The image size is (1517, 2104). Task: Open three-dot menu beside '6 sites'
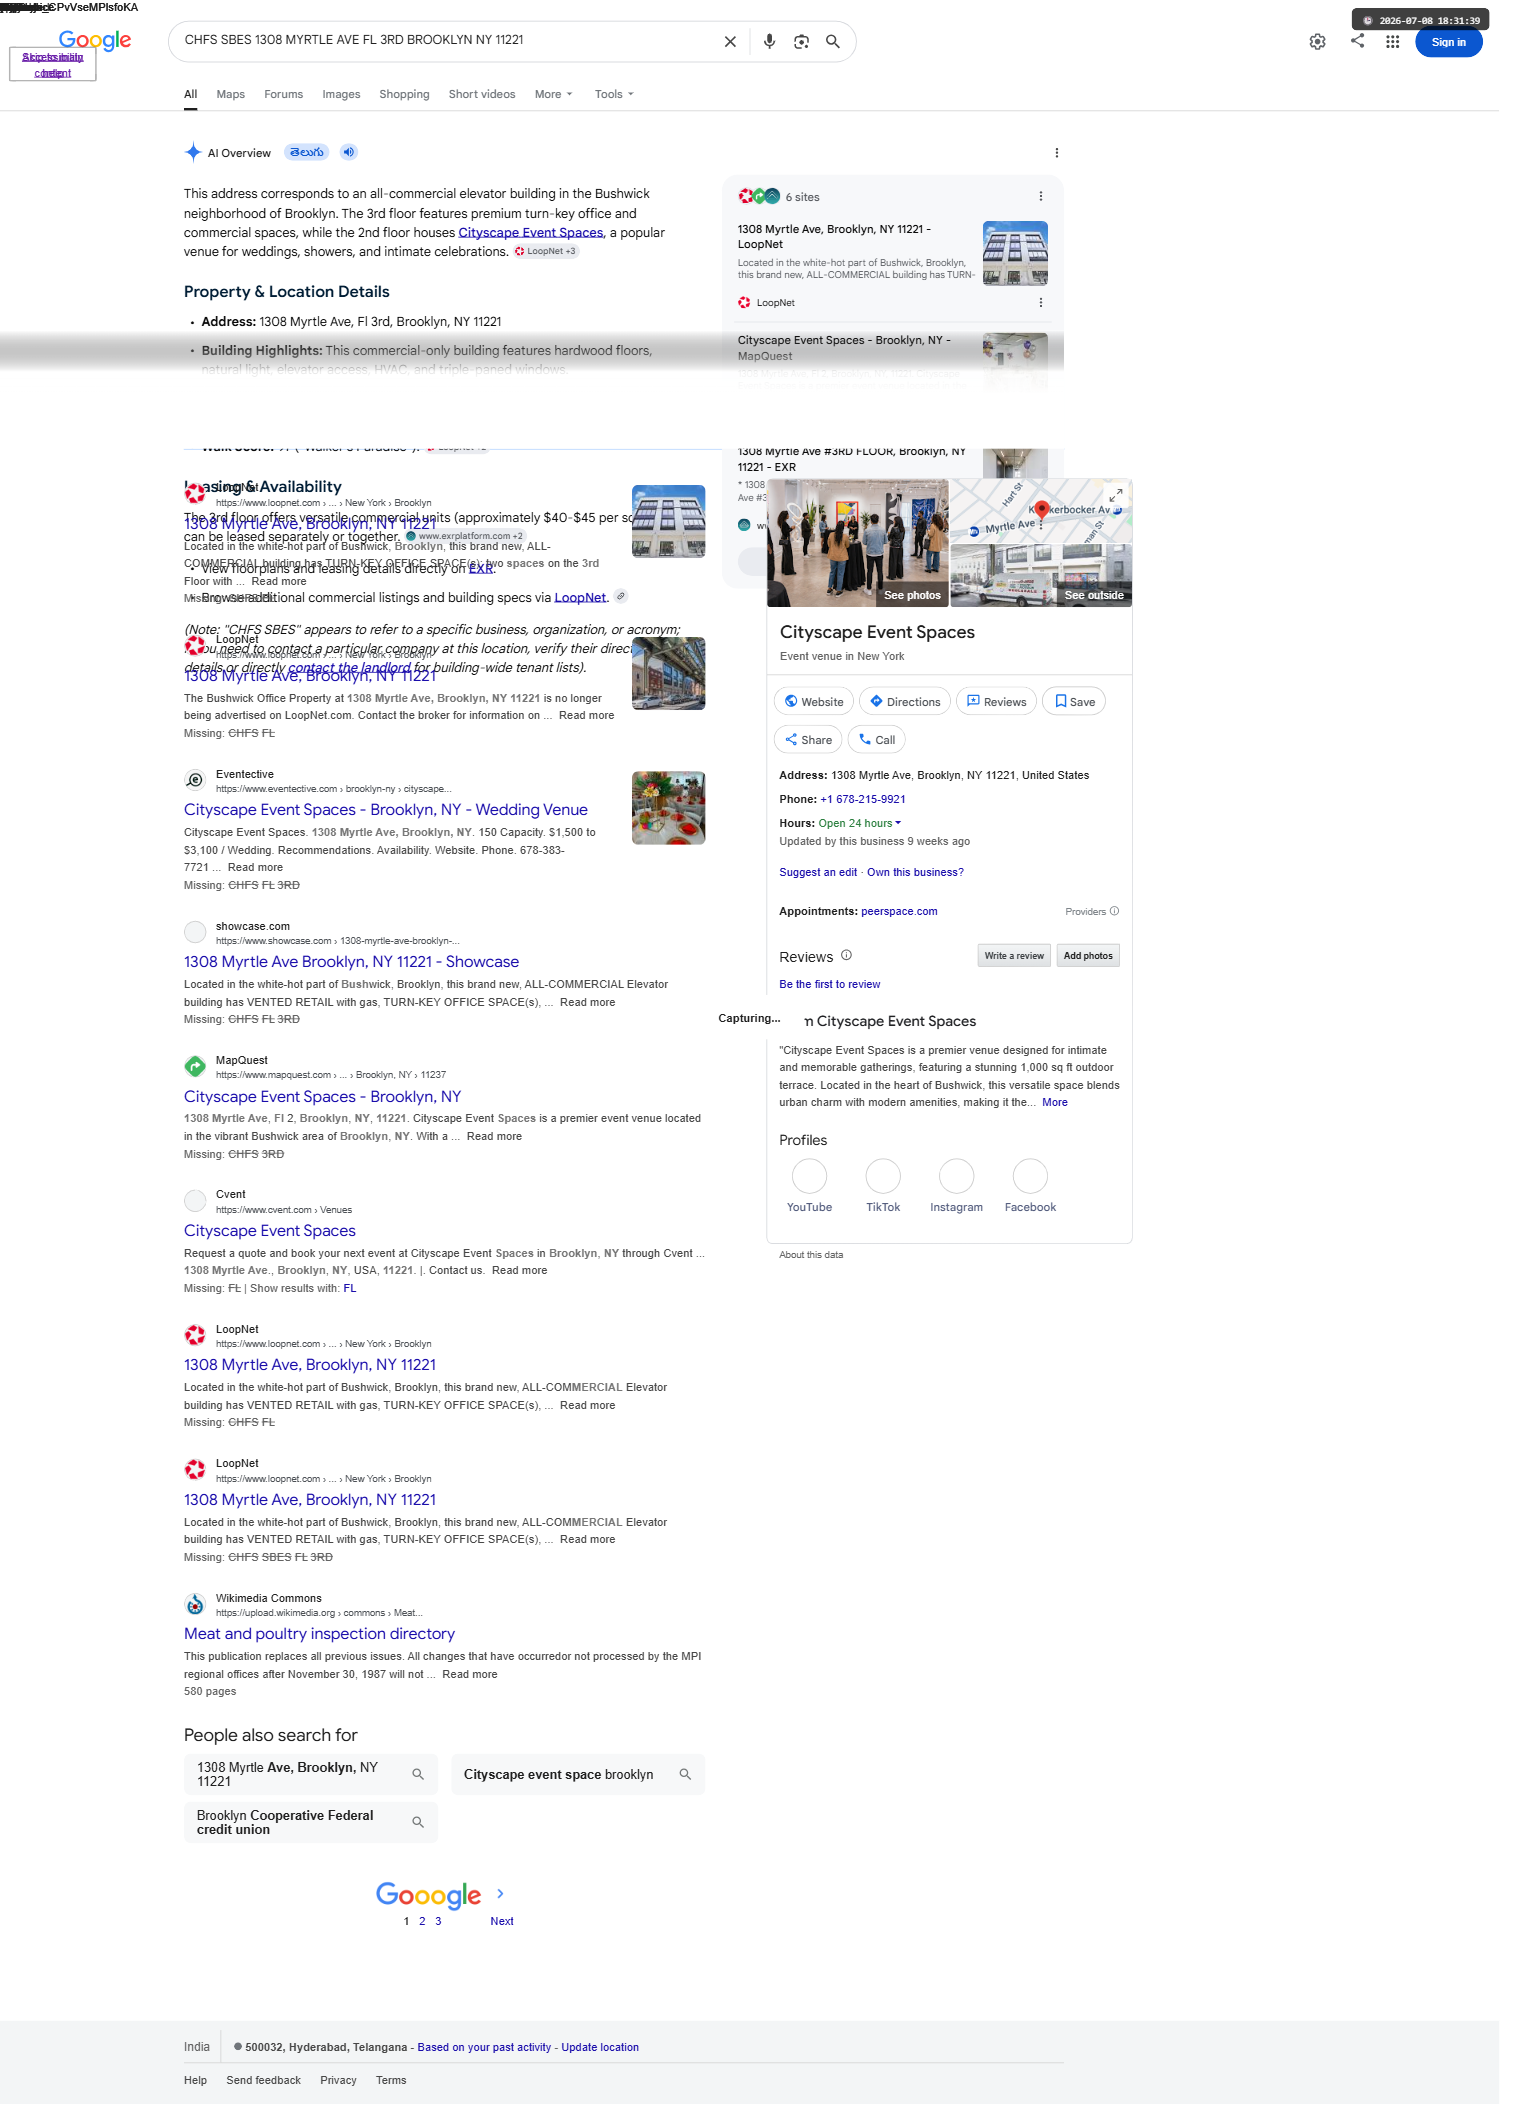point(1041,197)
